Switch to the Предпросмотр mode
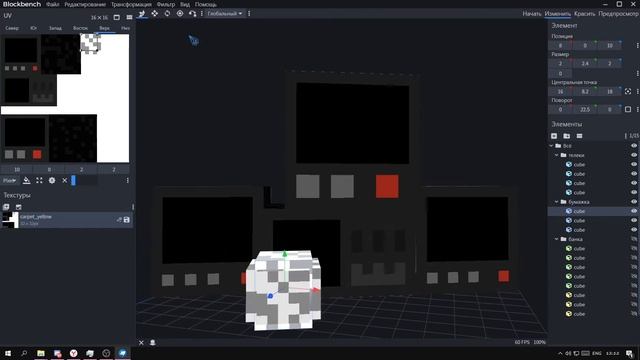Image resolution: width=640 pixels, height=360 pixels. click(618, 13)
